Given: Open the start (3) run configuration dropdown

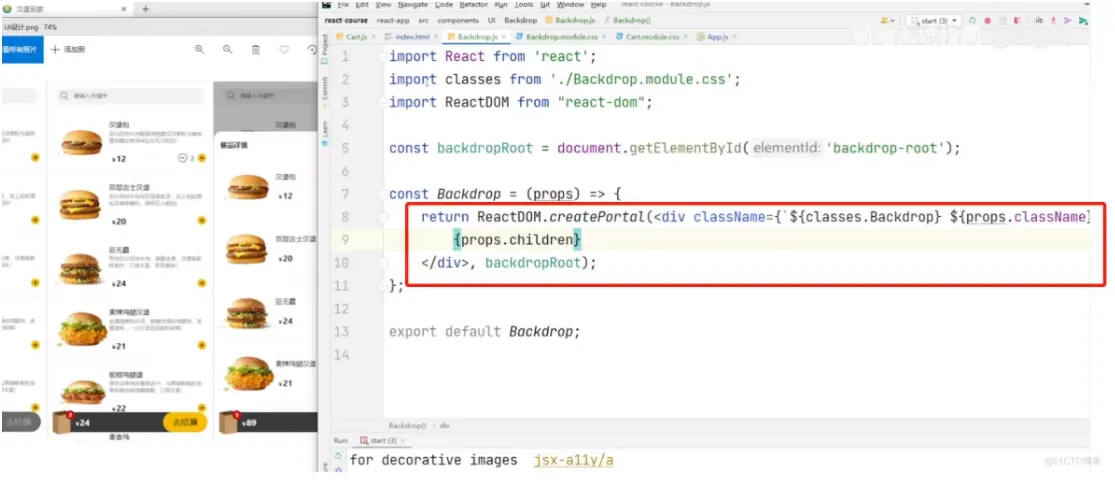Looking at the screenshot, I should 934,21.
